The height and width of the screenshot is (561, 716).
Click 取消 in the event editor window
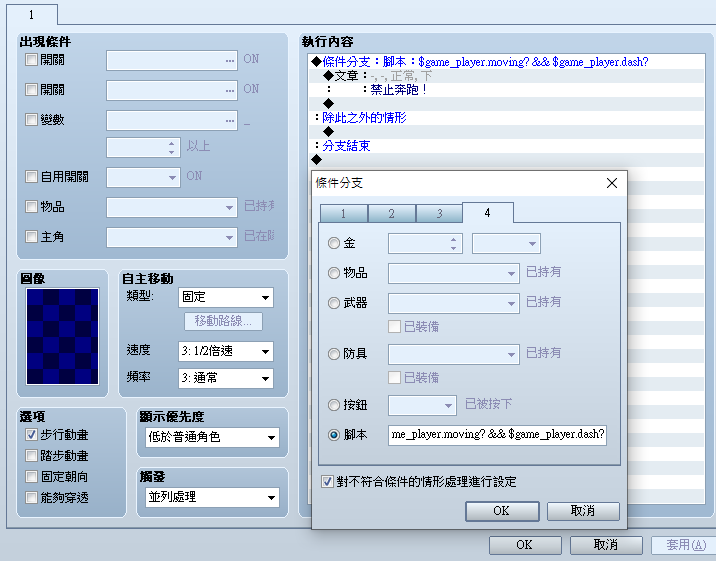click(x=606, y=545)
